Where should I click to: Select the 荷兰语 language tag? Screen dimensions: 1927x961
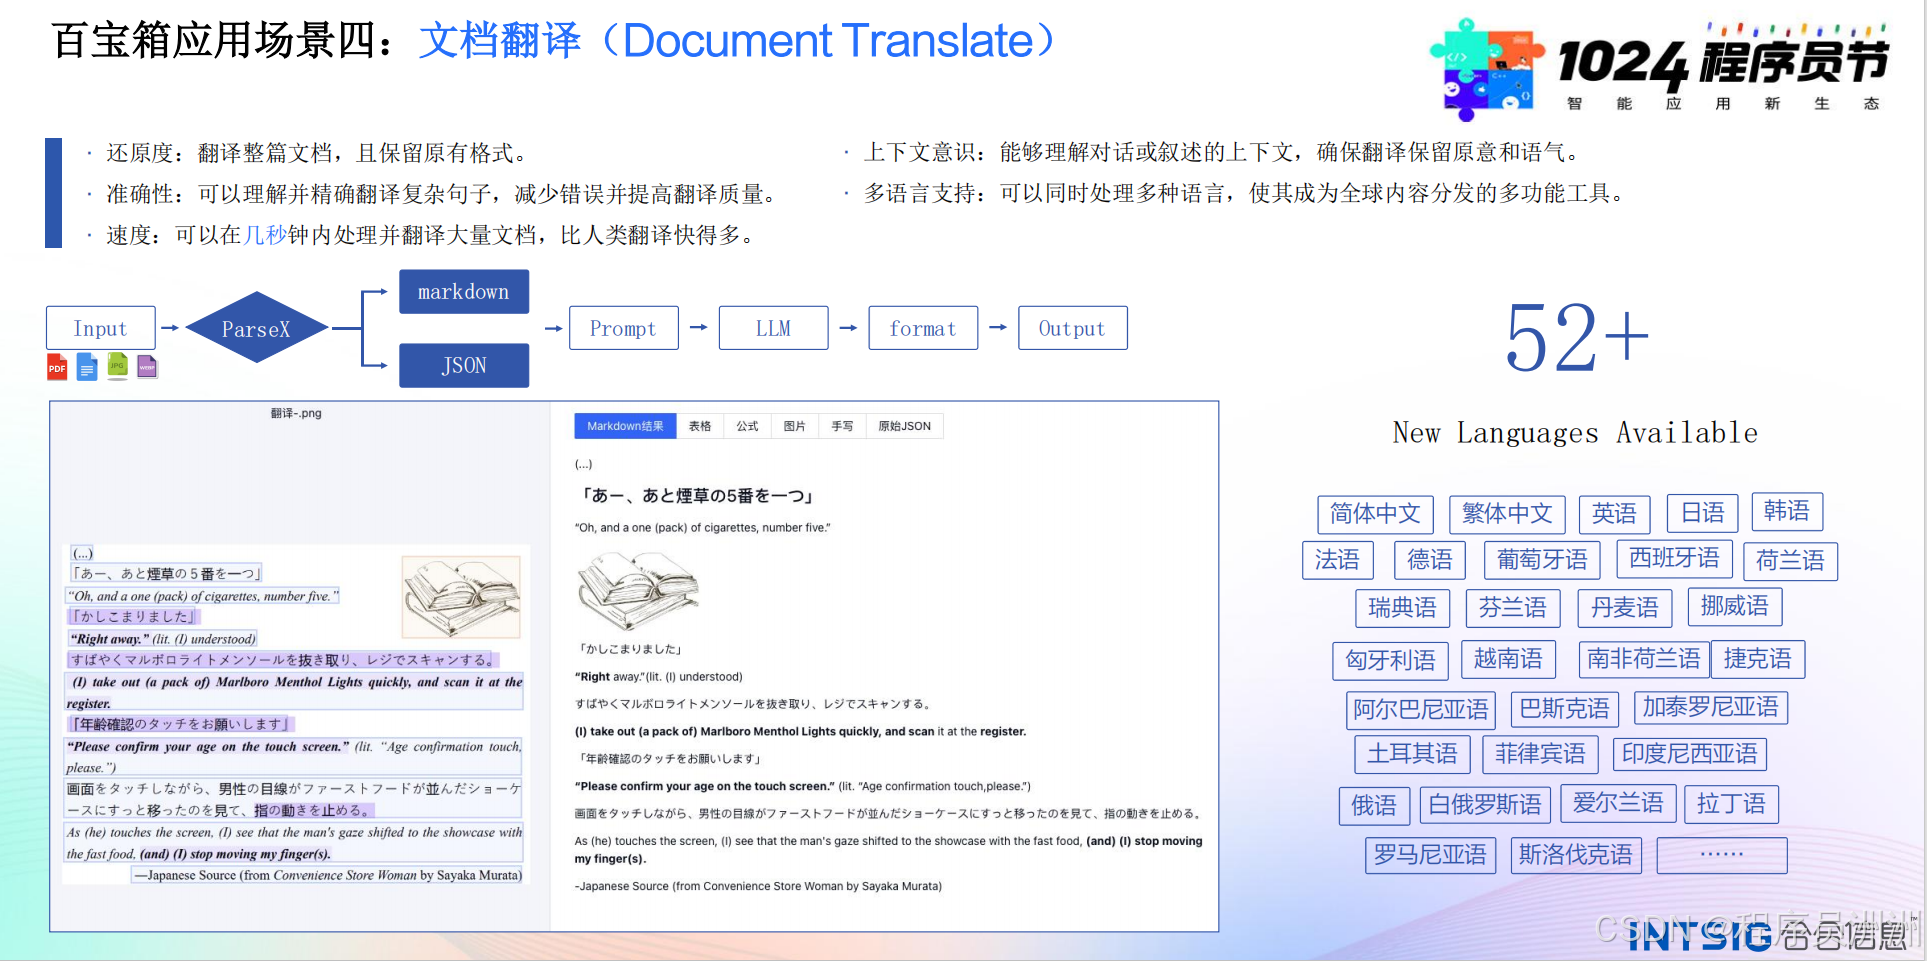pyautogui.click(x=1791, y=561)
